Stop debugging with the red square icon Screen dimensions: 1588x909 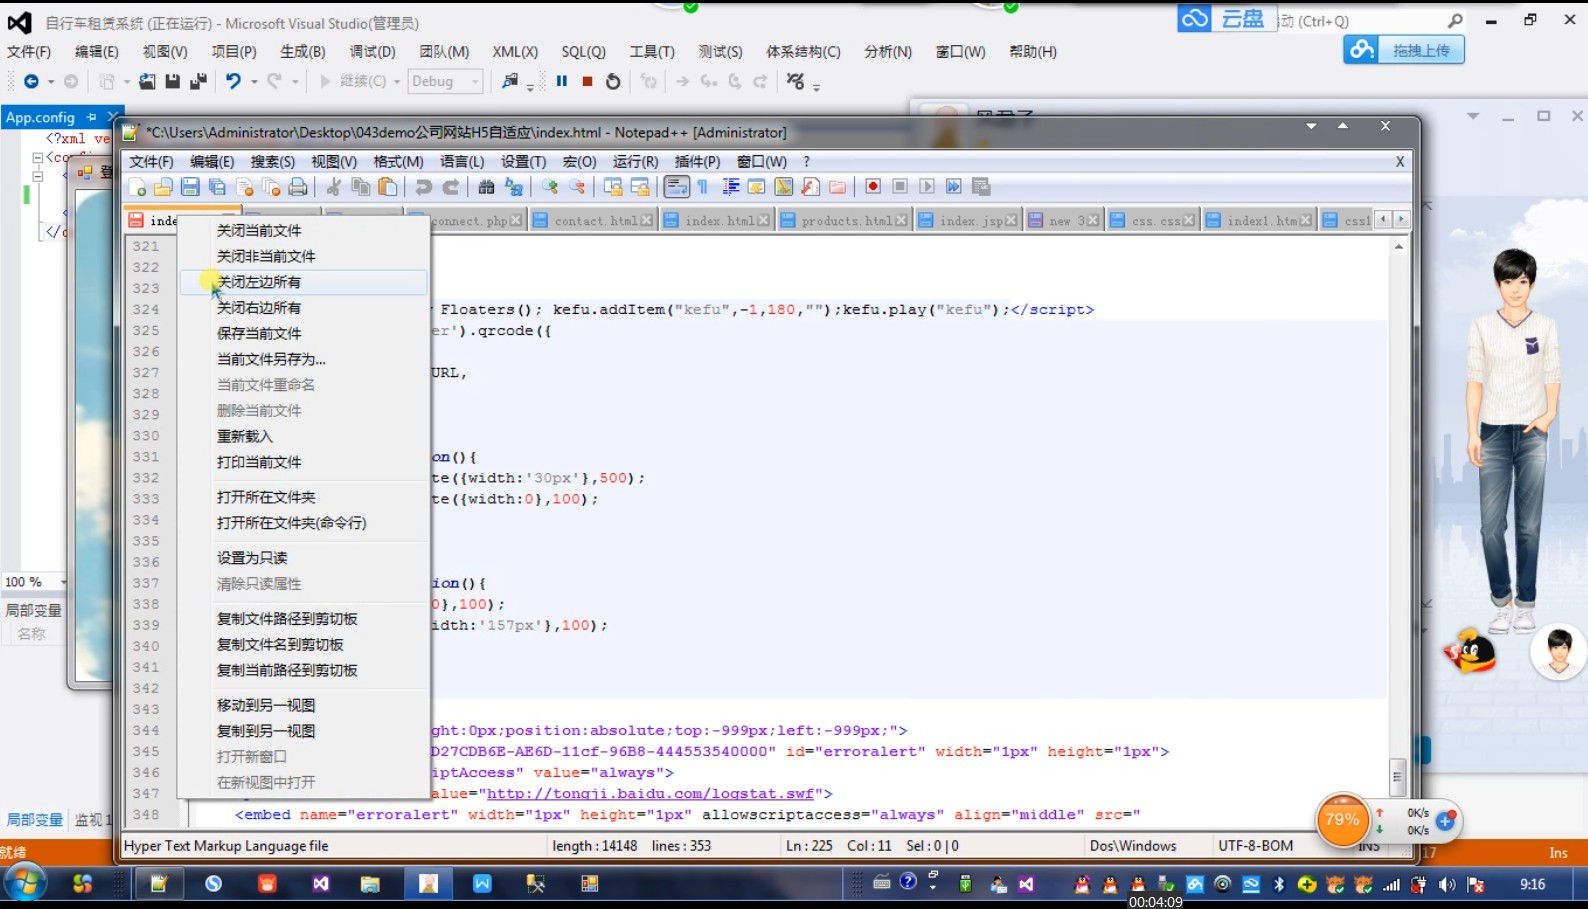(588, 81)
